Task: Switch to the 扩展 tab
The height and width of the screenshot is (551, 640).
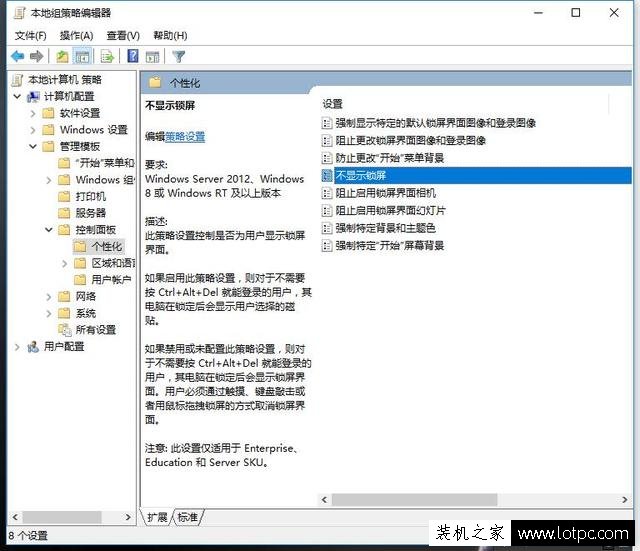Action: (158, 517)
